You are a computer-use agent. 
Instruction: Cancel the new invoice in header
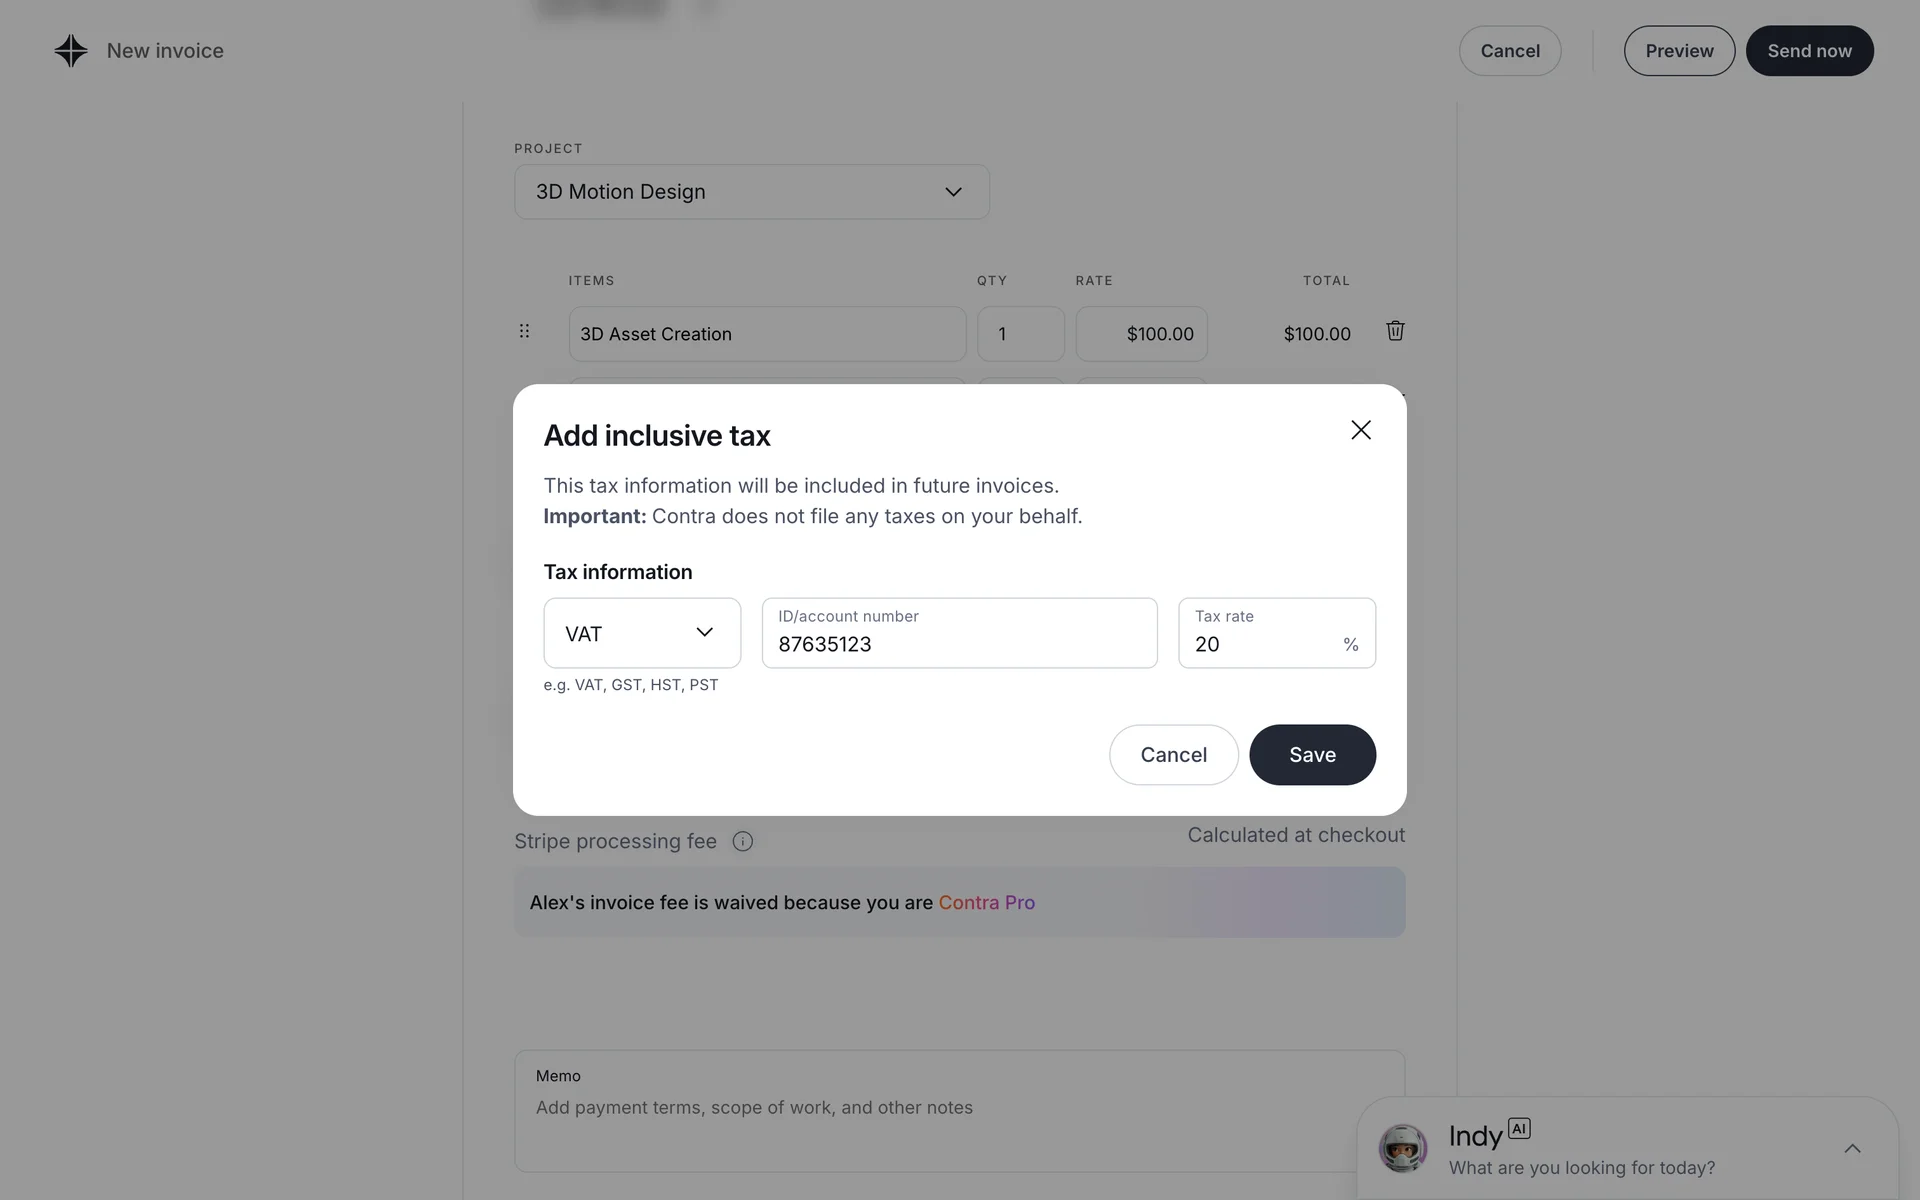point(1509,51)
